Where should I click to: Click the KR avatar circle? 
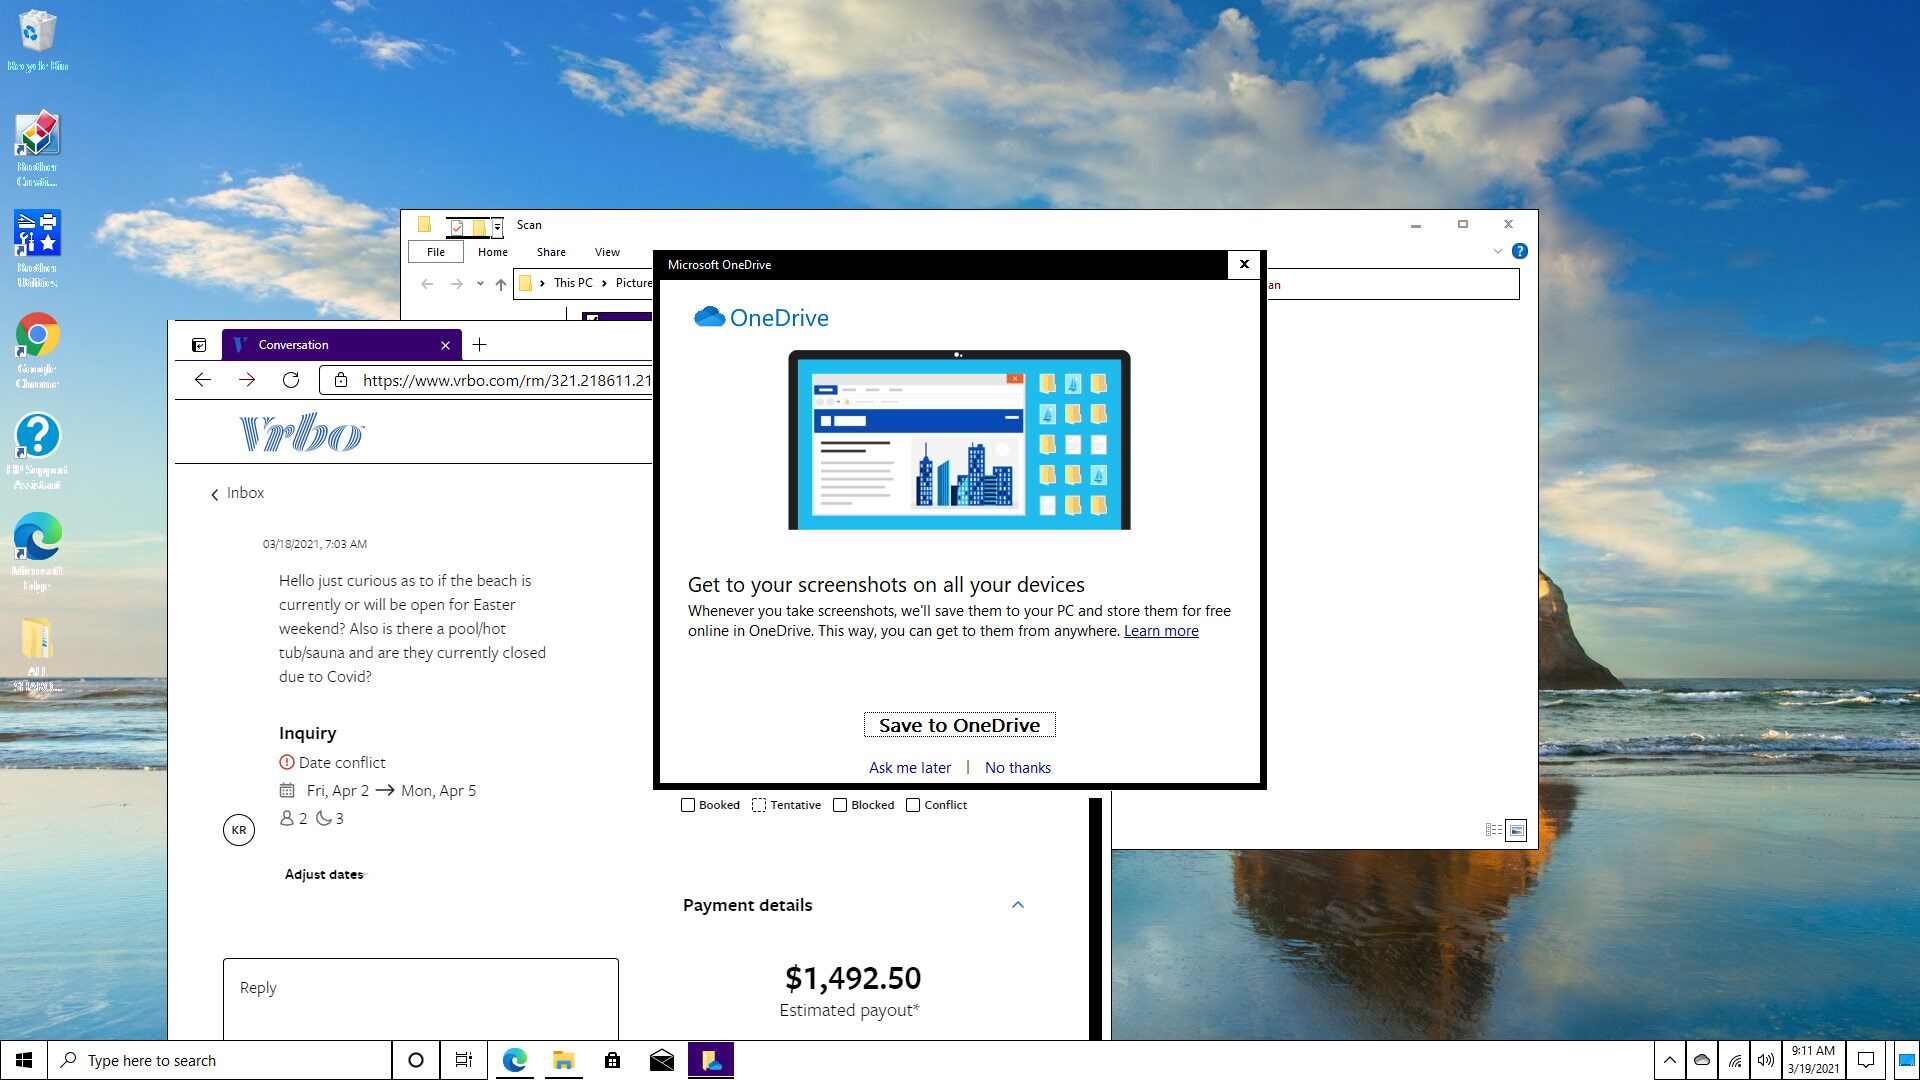pos(239,830)
